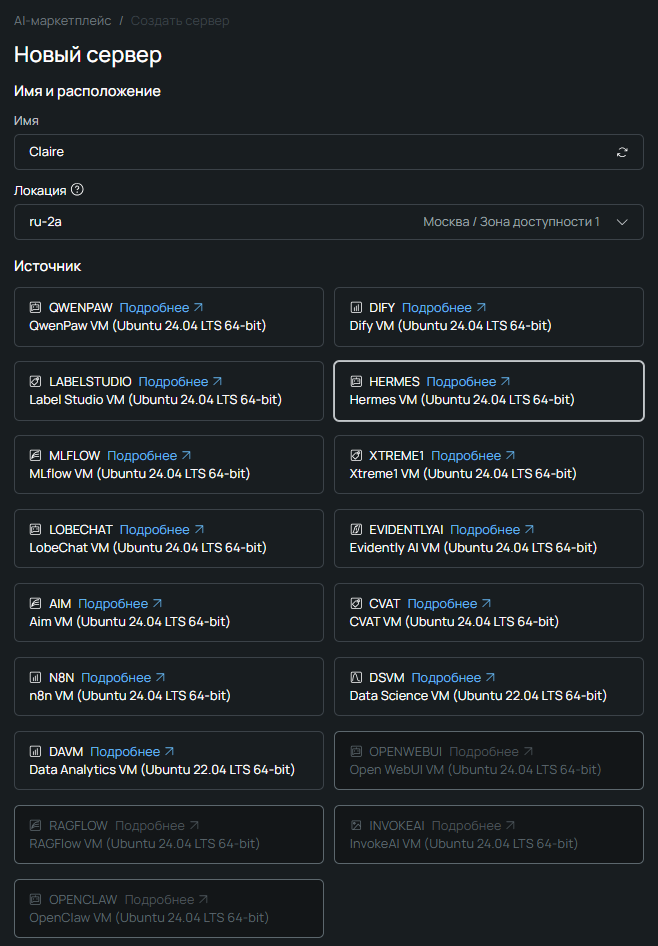The width and height of the screenshot is (658, 946).
Task: Click the AIM card icon
Action: click(36, 604)
